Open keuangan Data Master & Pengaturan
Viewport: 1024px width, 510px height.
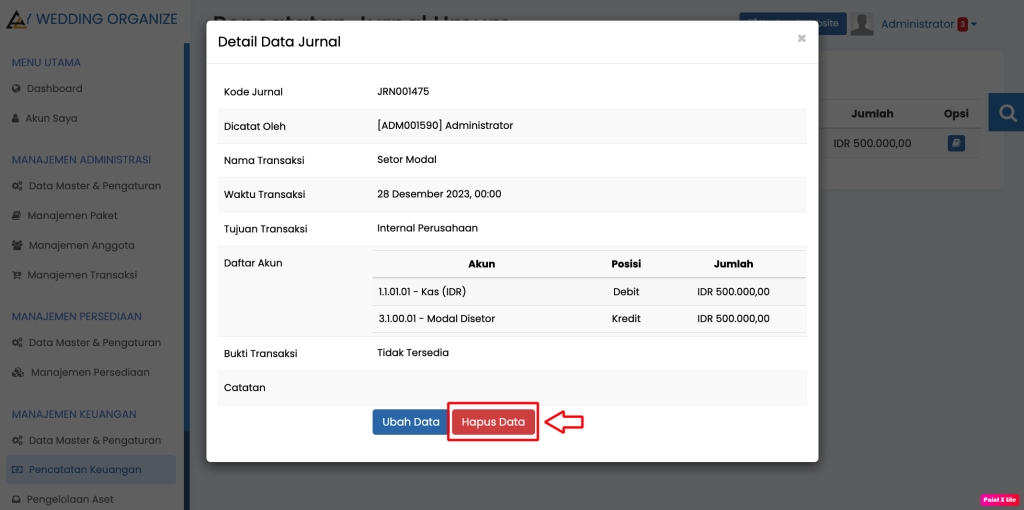point(87,441)
